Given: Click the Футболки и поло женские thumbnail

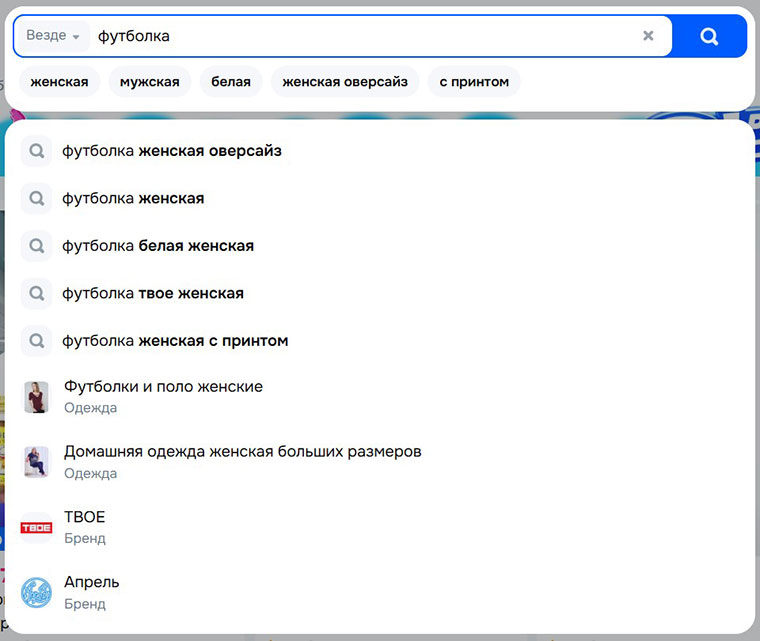Looking at the screenshot, I should click(x=36, y=397).
